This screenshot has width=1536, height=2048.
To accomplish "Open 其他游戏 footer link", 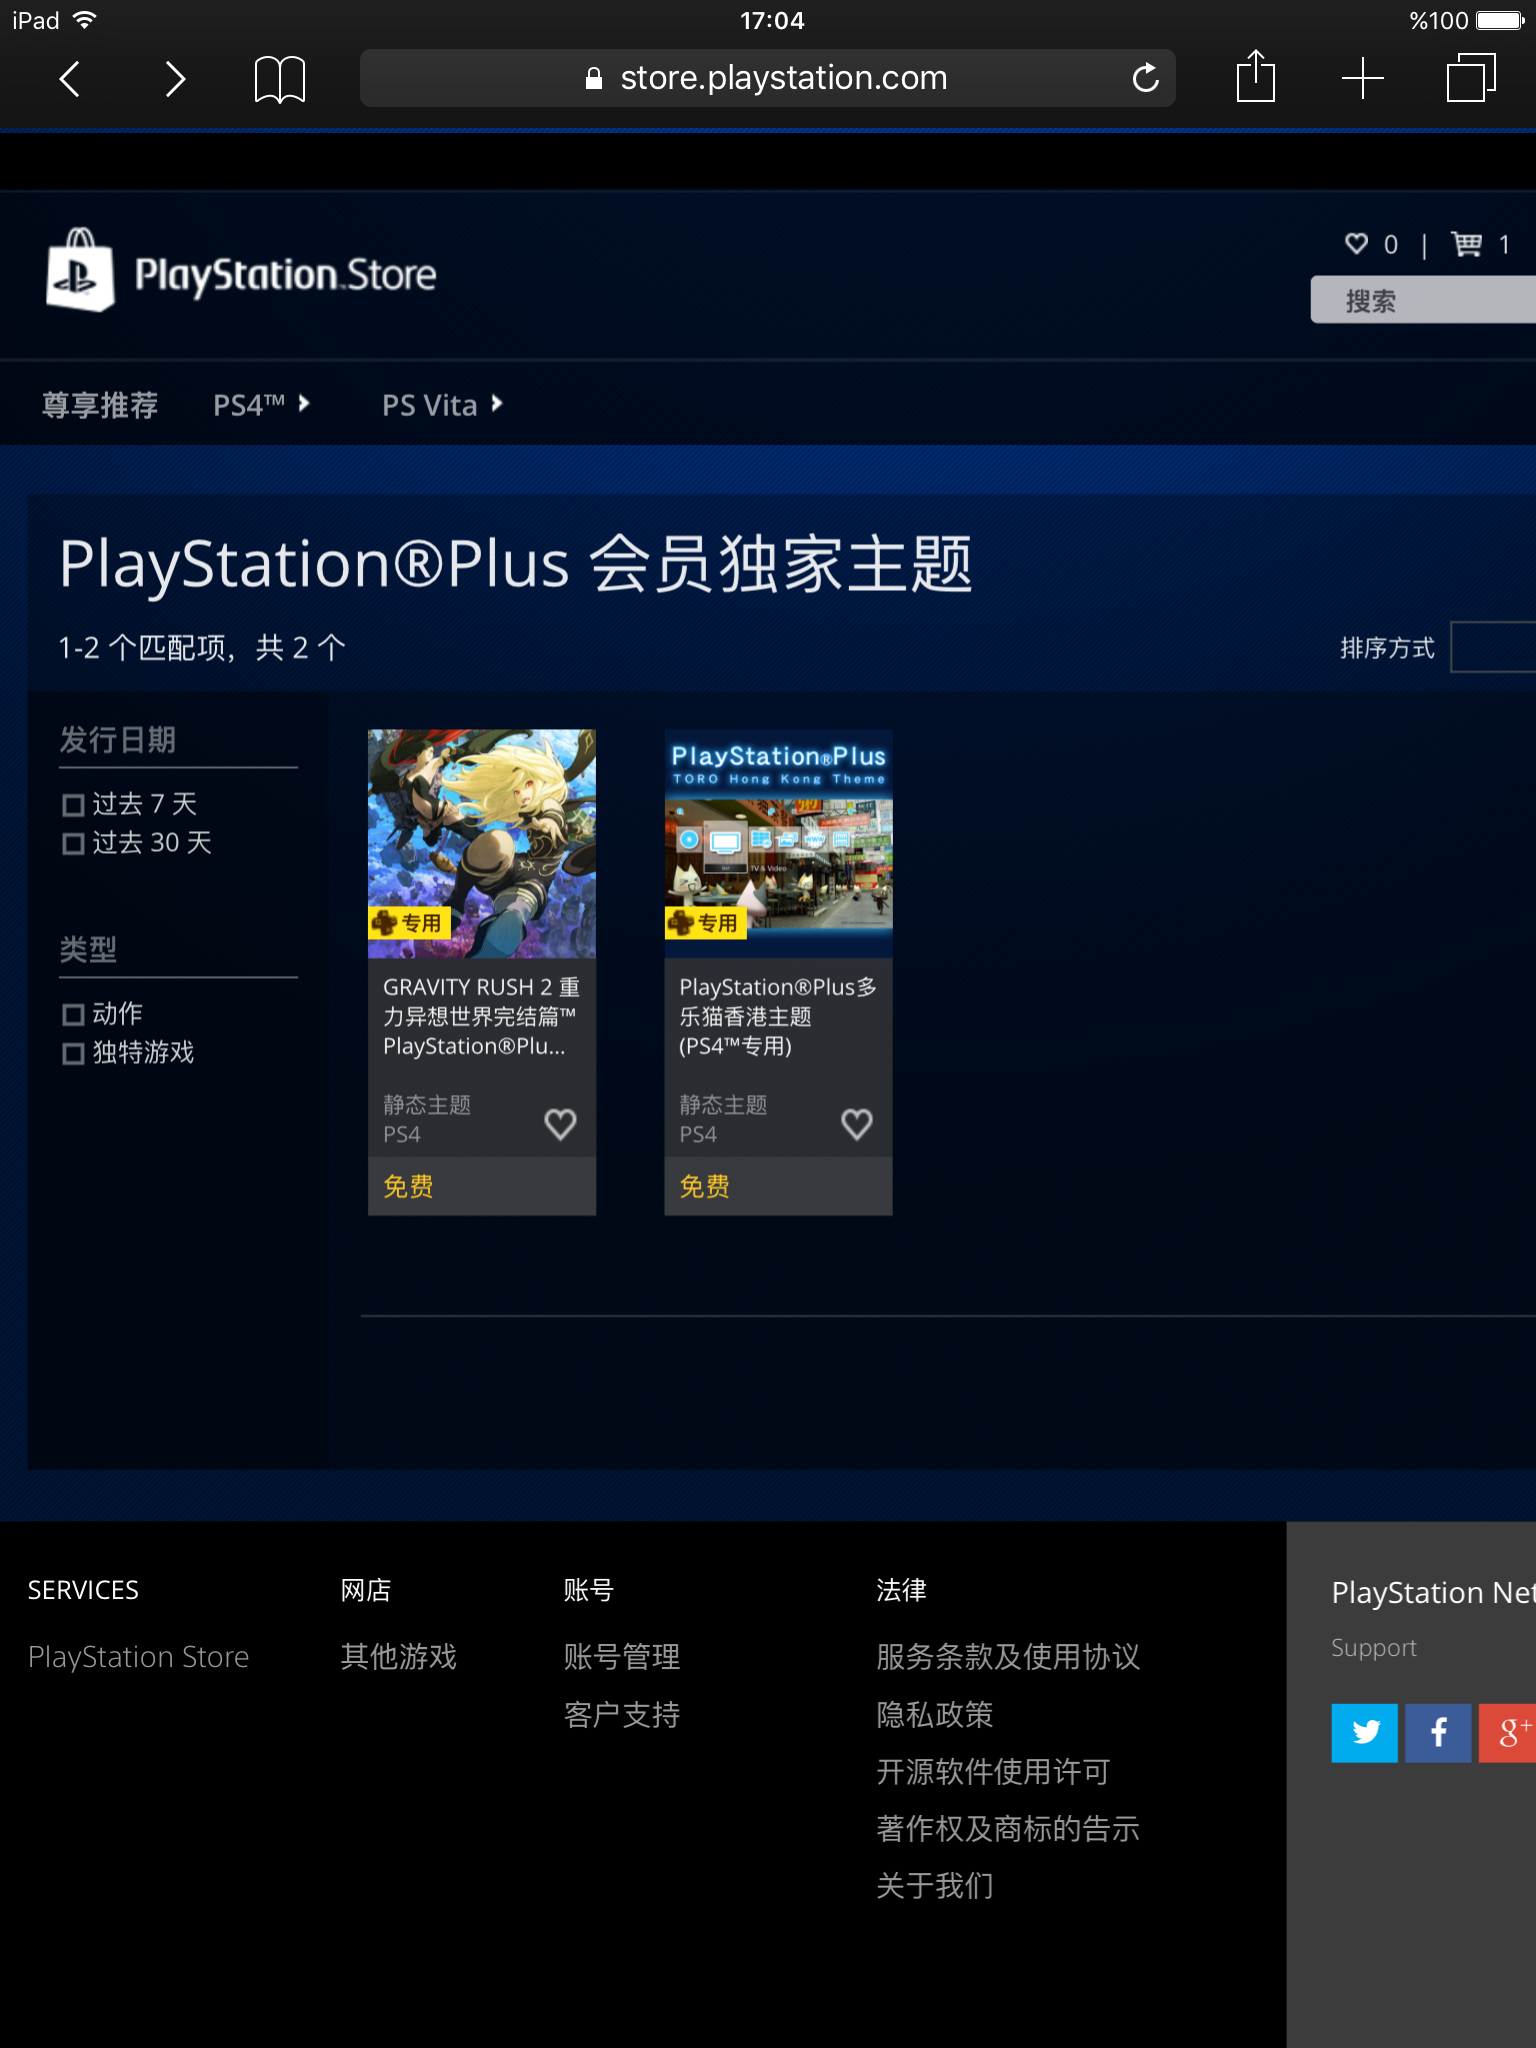I will point(399,1657).
